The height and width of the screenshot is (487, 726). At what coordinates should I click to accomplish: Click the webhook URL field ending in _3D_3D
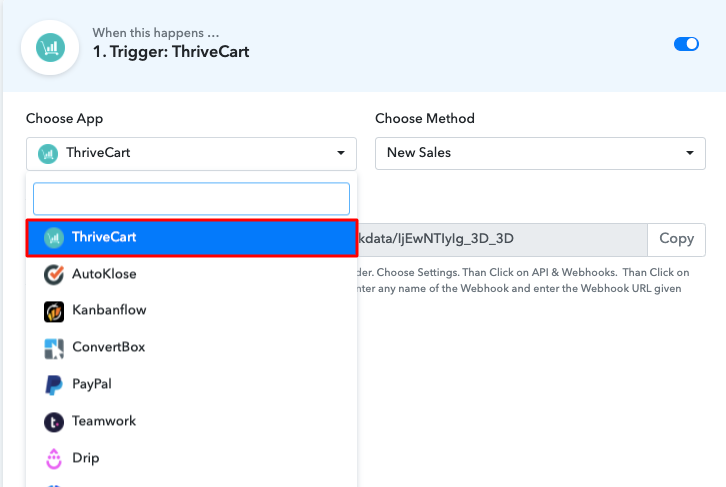coord(502,239)
